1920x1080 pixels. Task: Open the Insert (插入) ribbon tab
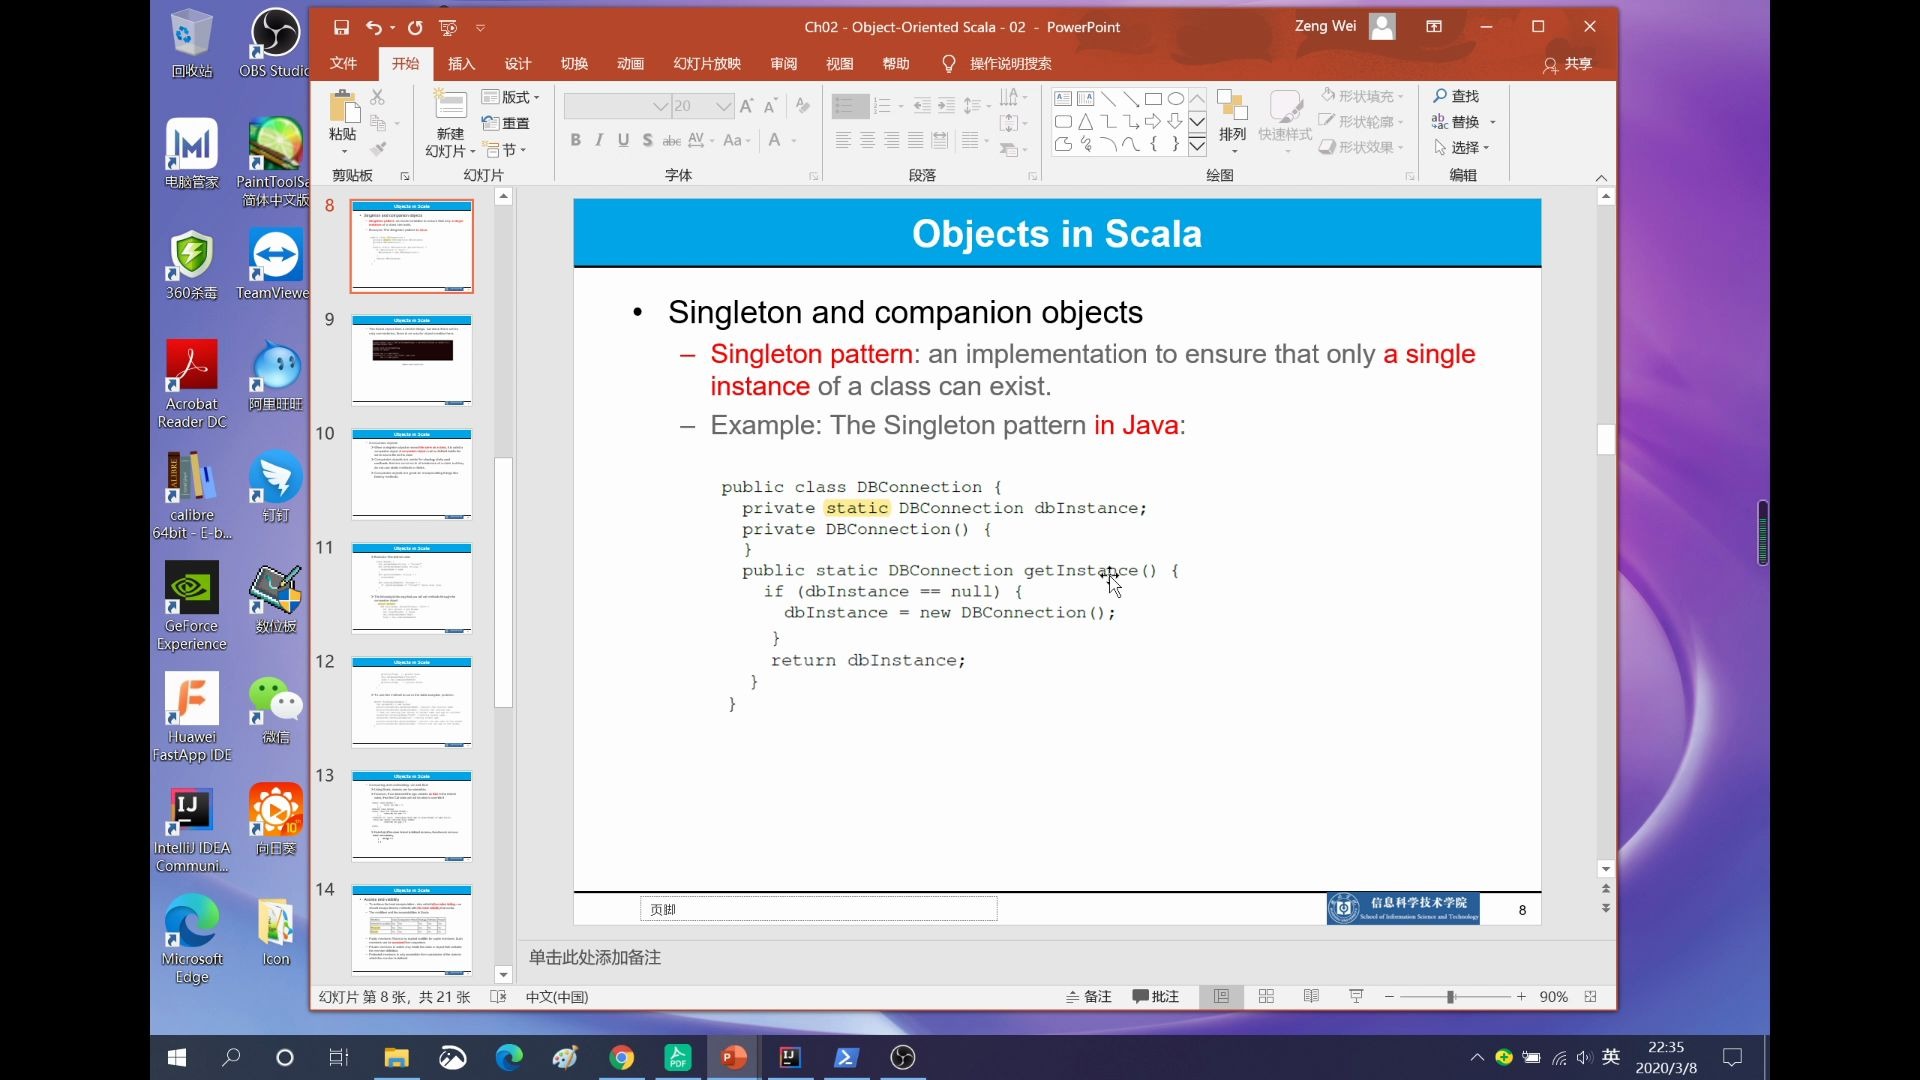[x=461, y=64]
